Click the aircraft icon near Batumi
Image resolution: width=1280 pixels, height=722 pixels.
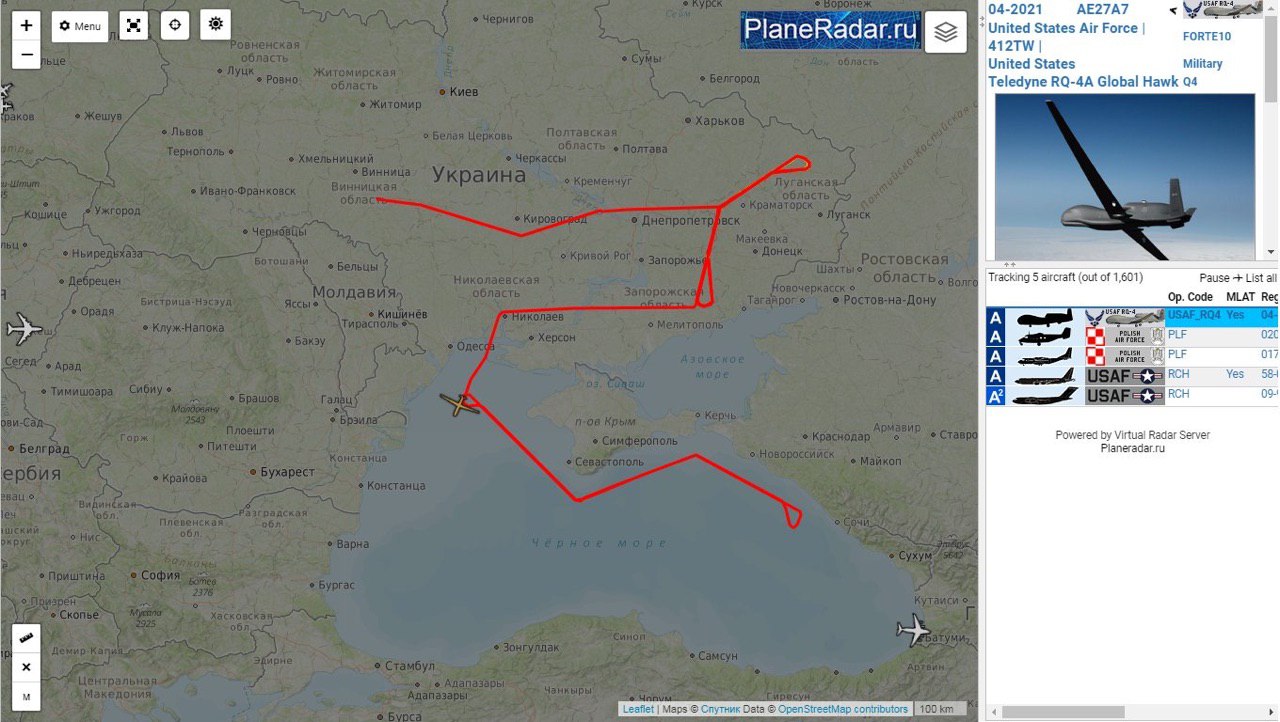(x=914, y=630)
